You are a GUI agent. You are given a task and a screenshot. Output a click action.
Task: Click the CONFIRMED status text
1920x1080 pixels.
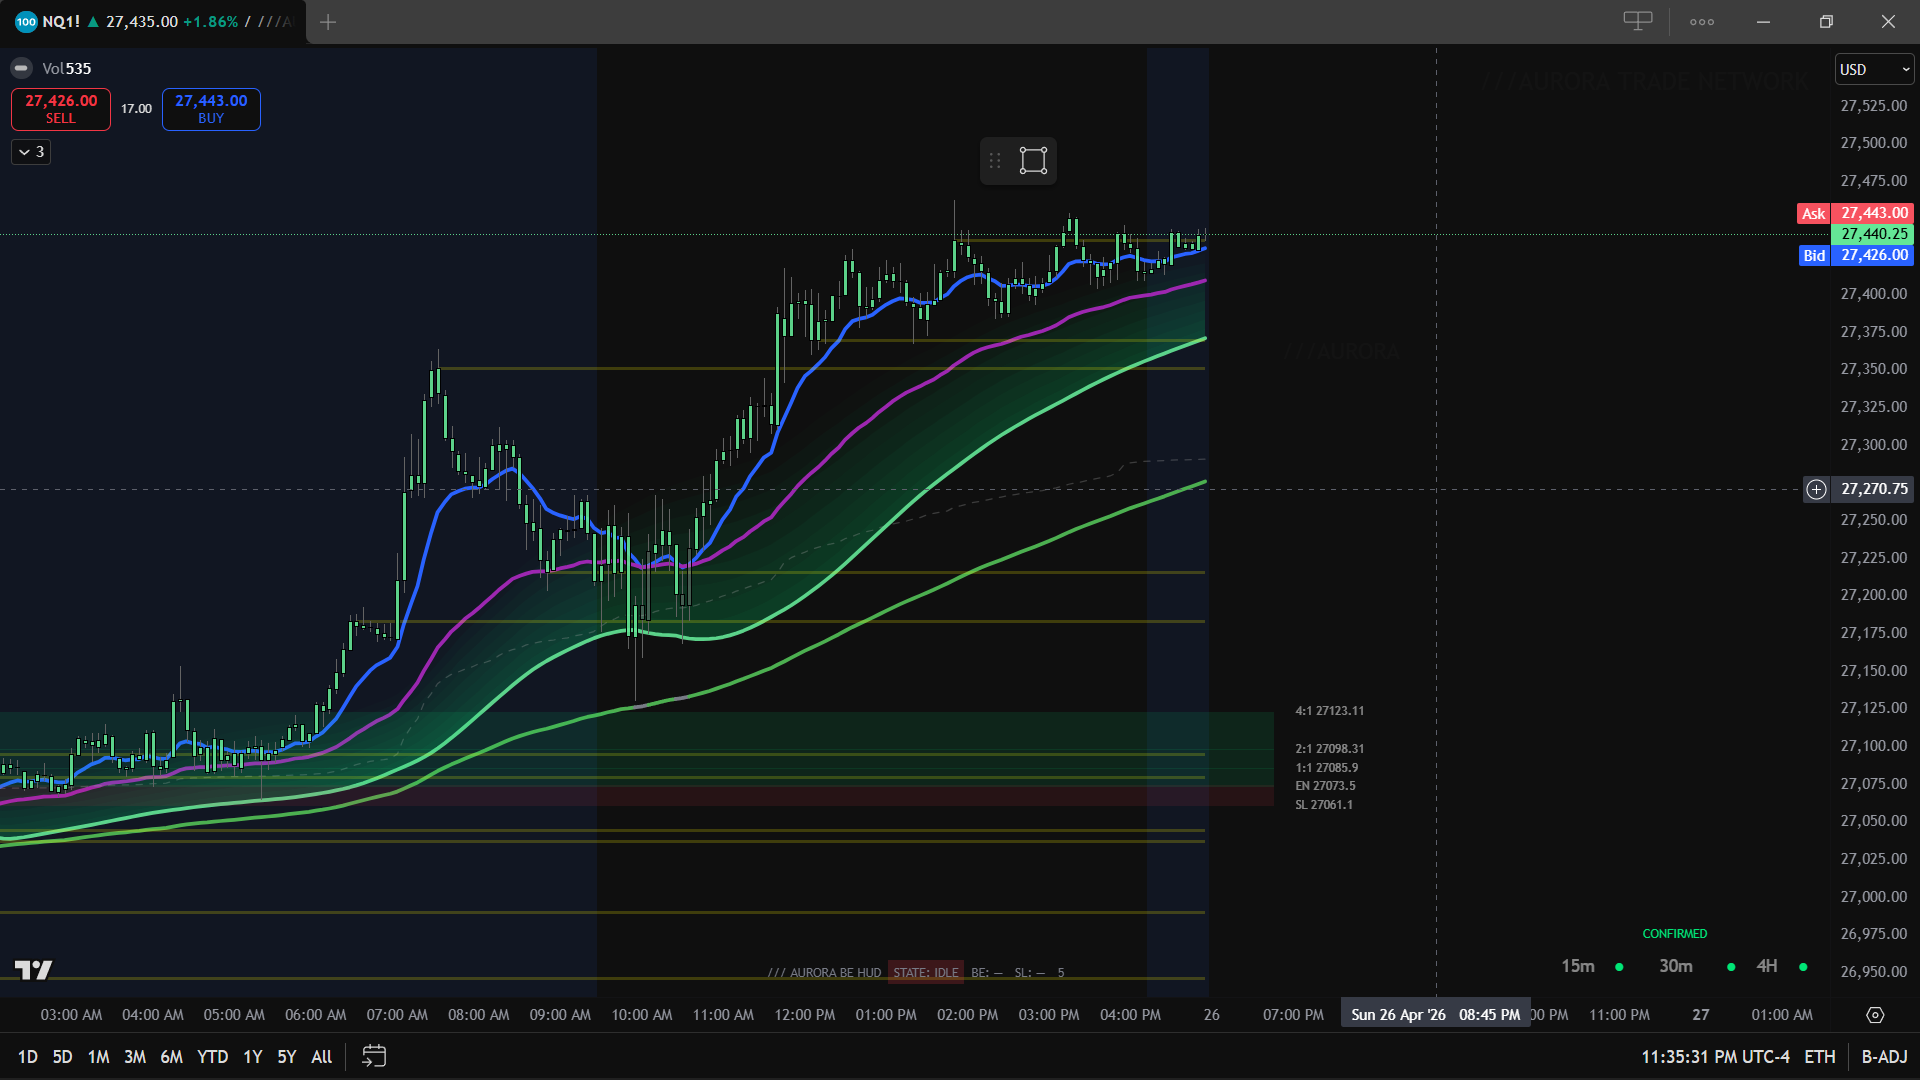(x=1675, y=934)
